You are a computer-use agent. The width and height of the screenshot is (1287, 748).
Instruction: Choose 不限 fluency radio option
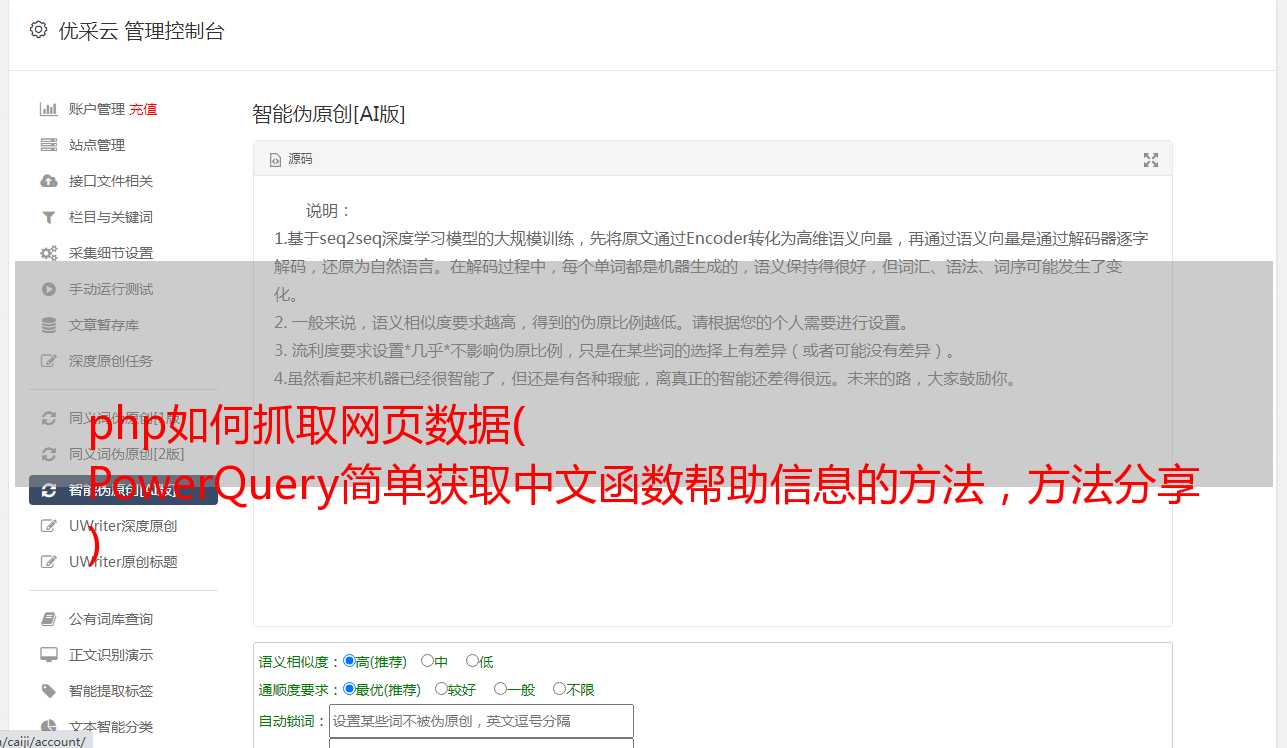[x=559, y=689]
